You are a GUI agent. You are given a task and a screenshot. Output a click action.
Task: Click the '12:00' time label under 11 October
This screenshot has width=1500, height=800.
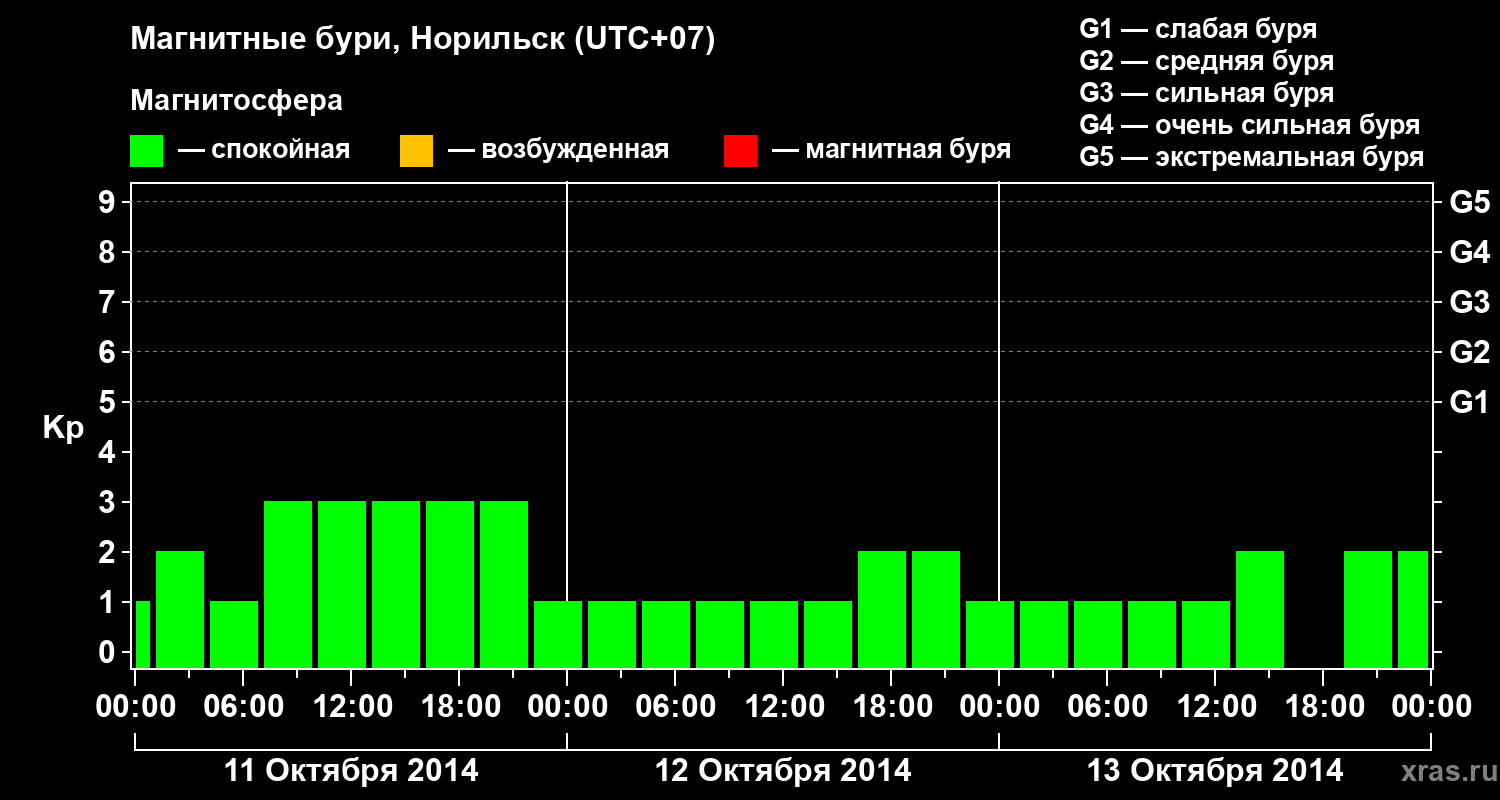tap(351, 706)
